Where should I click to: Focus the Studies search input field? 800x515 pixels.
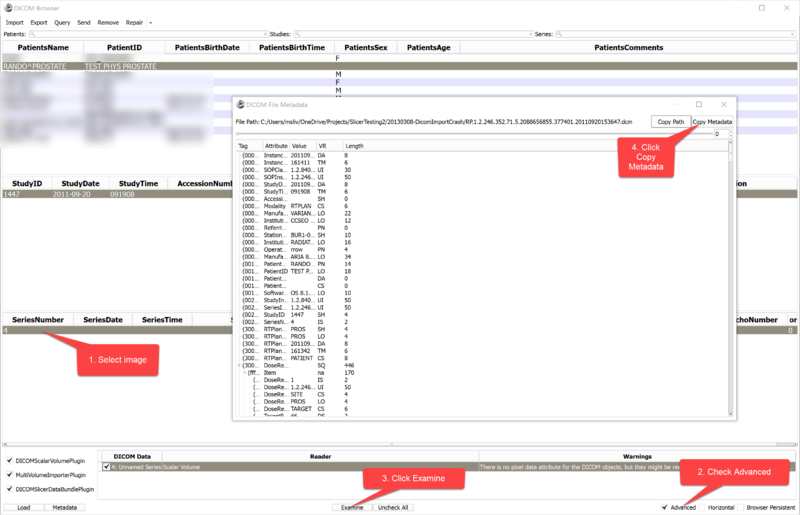(x=413, y=34)
